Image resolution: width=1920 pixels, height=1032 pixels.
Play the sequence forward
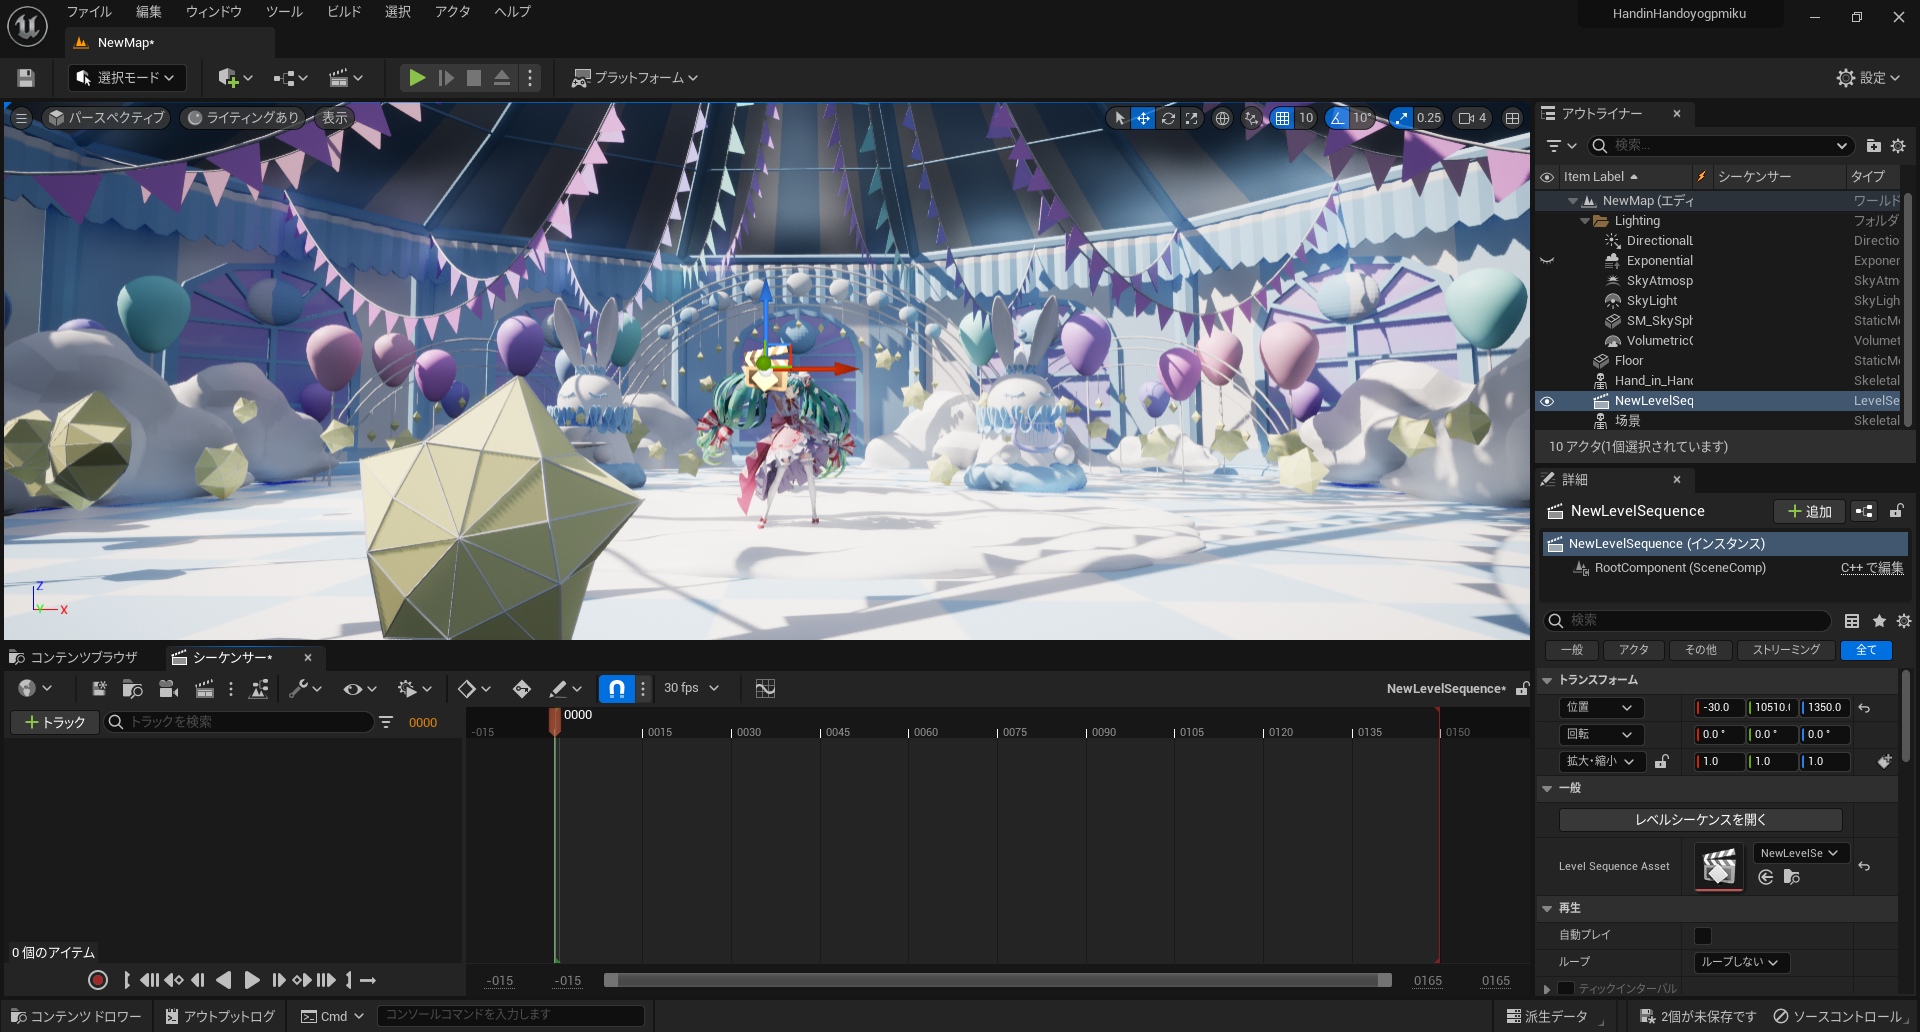(x=252, y=980)
